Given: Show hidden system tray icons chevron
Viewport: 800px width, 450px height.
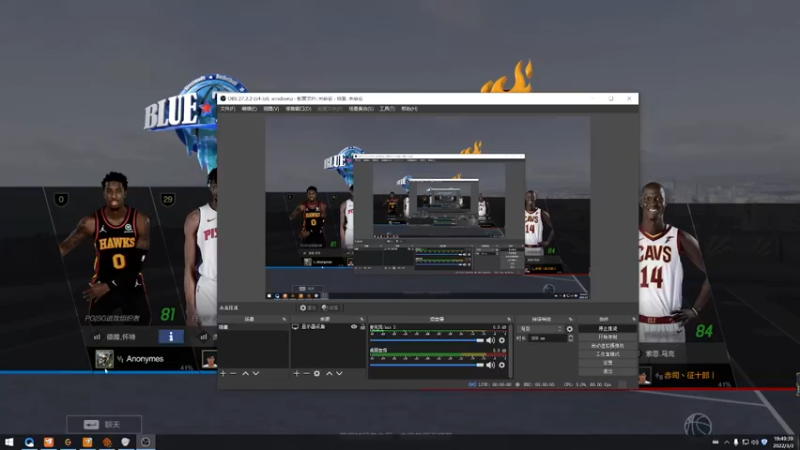Looking at the screenshot, I should click(727, 442).
